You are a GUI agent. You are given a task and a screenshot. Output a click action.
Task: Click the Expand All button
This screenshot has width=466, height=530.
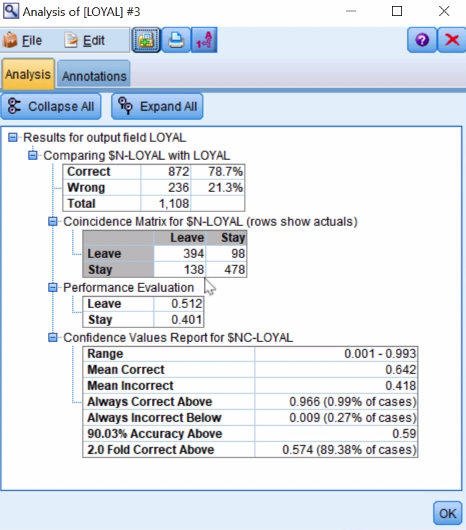pyautogui.click(x=157, y=106)
